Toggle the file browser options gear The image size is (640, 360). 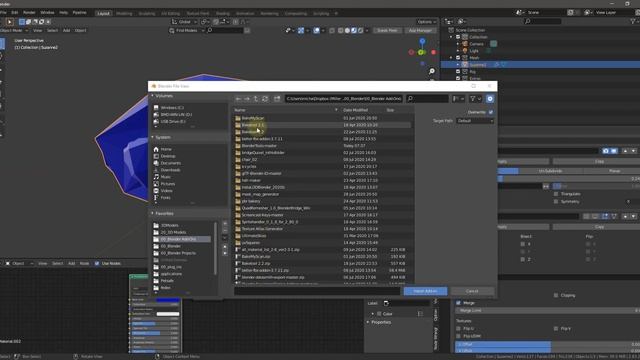coord(490,99)
